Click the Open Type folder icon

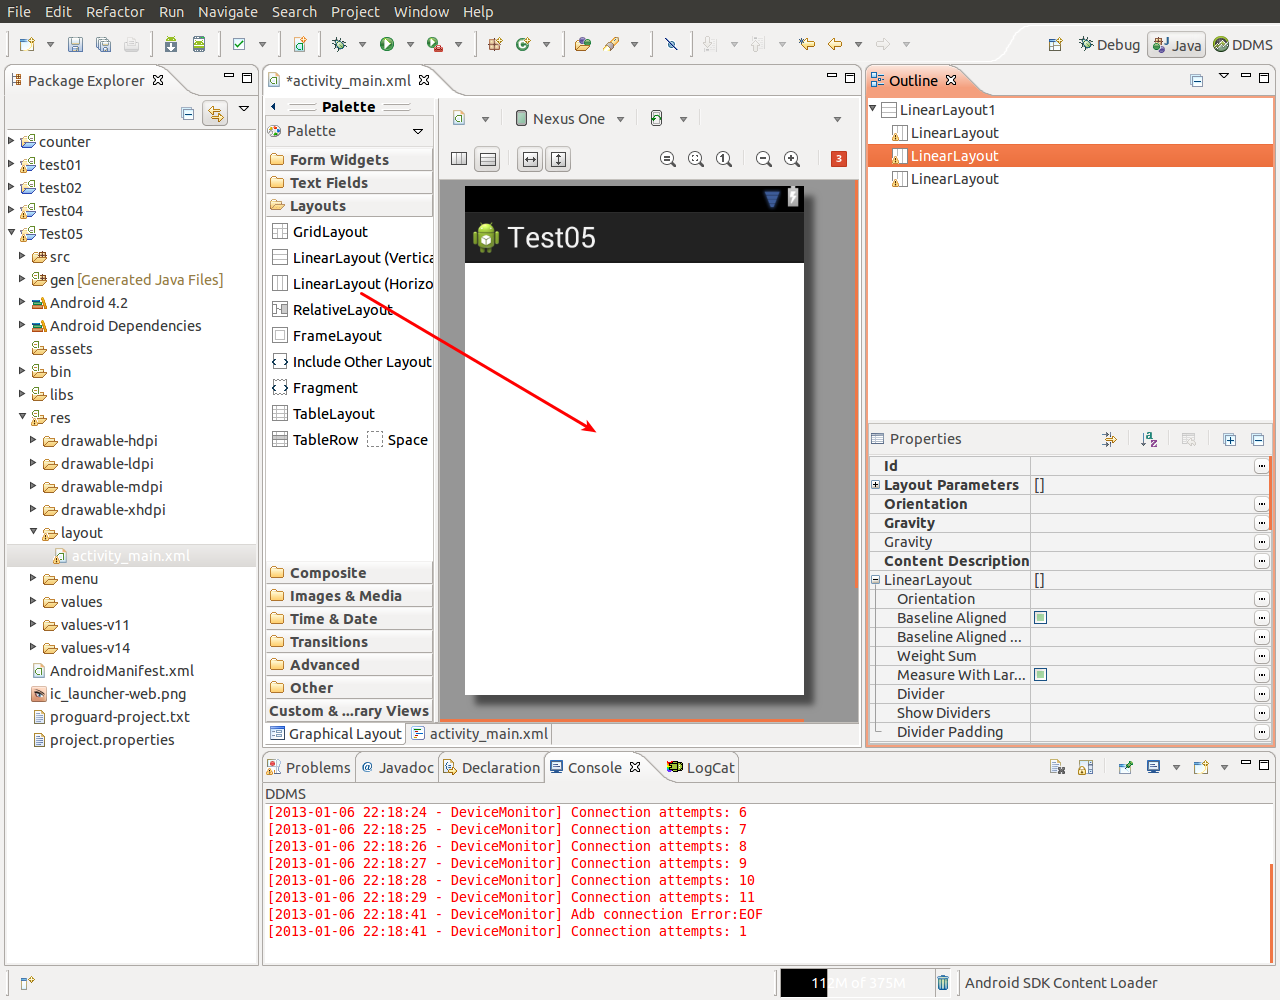583,44
